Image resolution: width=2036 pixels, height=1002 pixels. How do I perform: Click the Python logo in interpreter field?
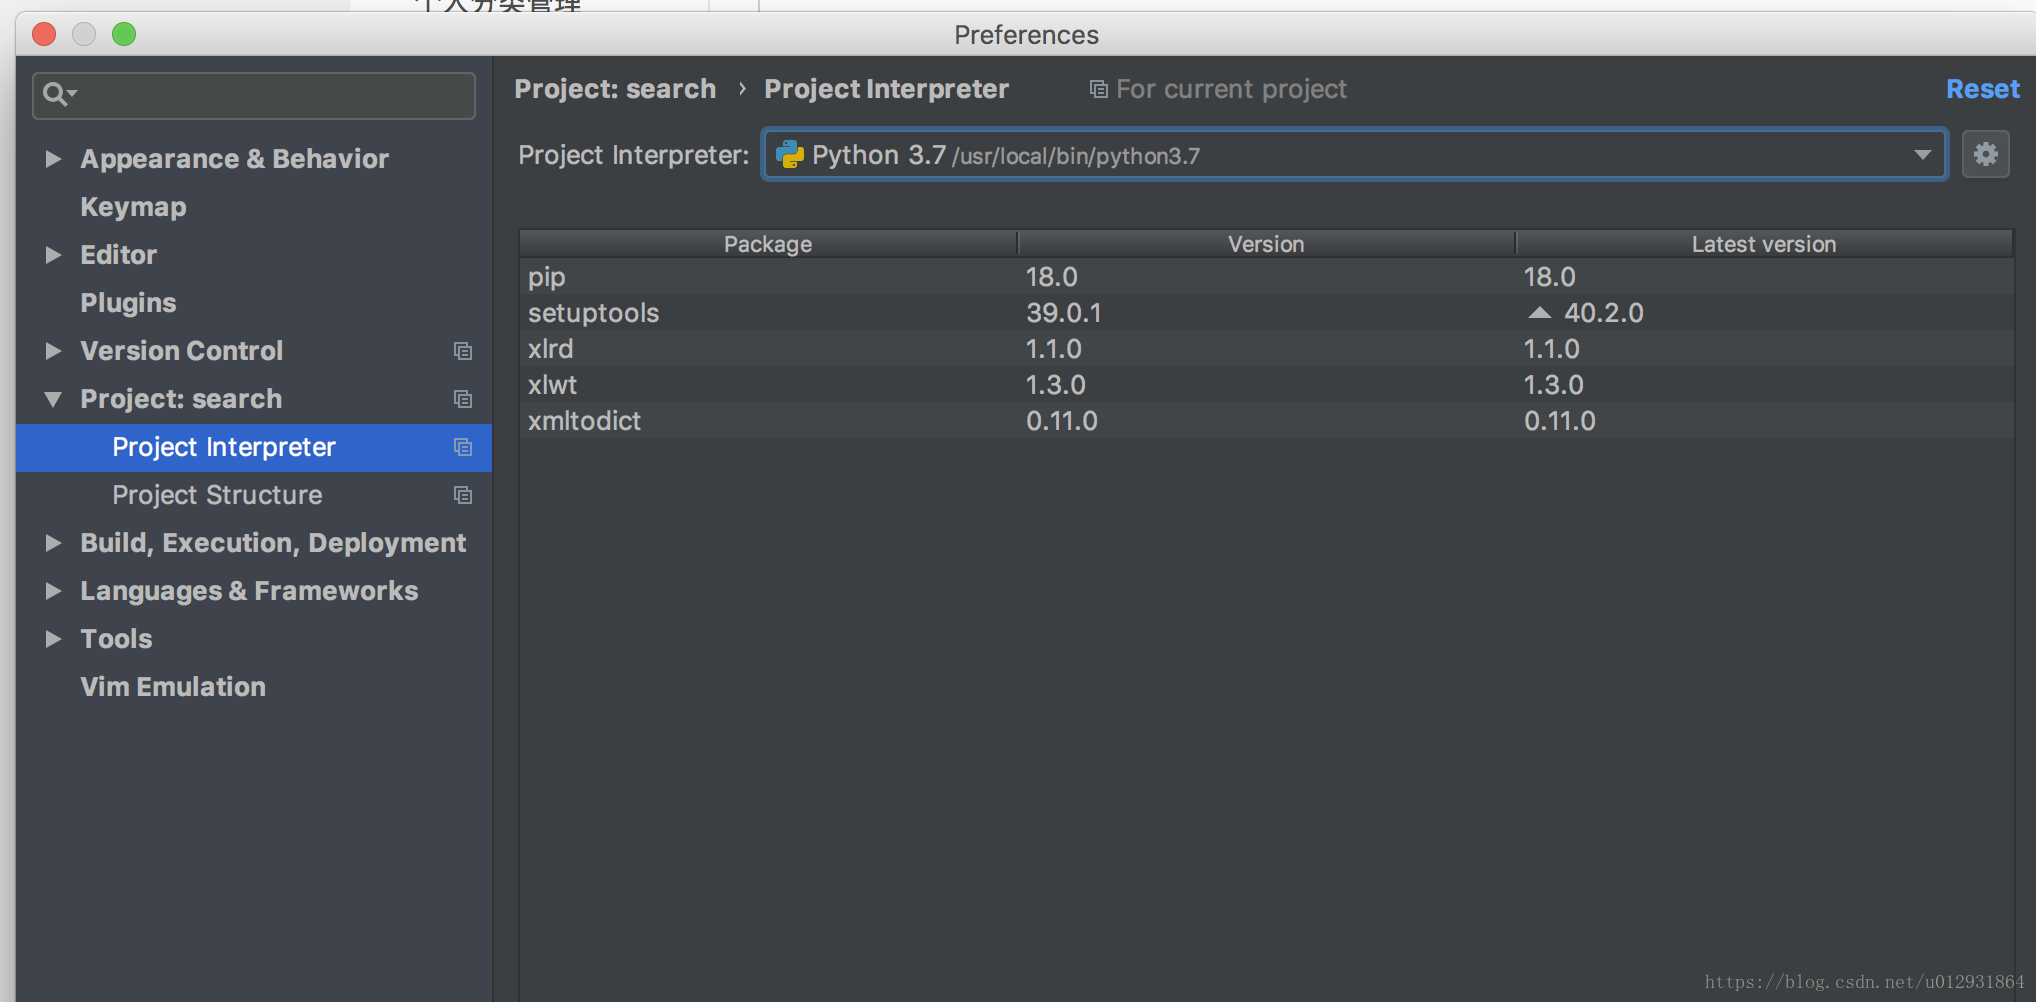[x=790, y=155]
